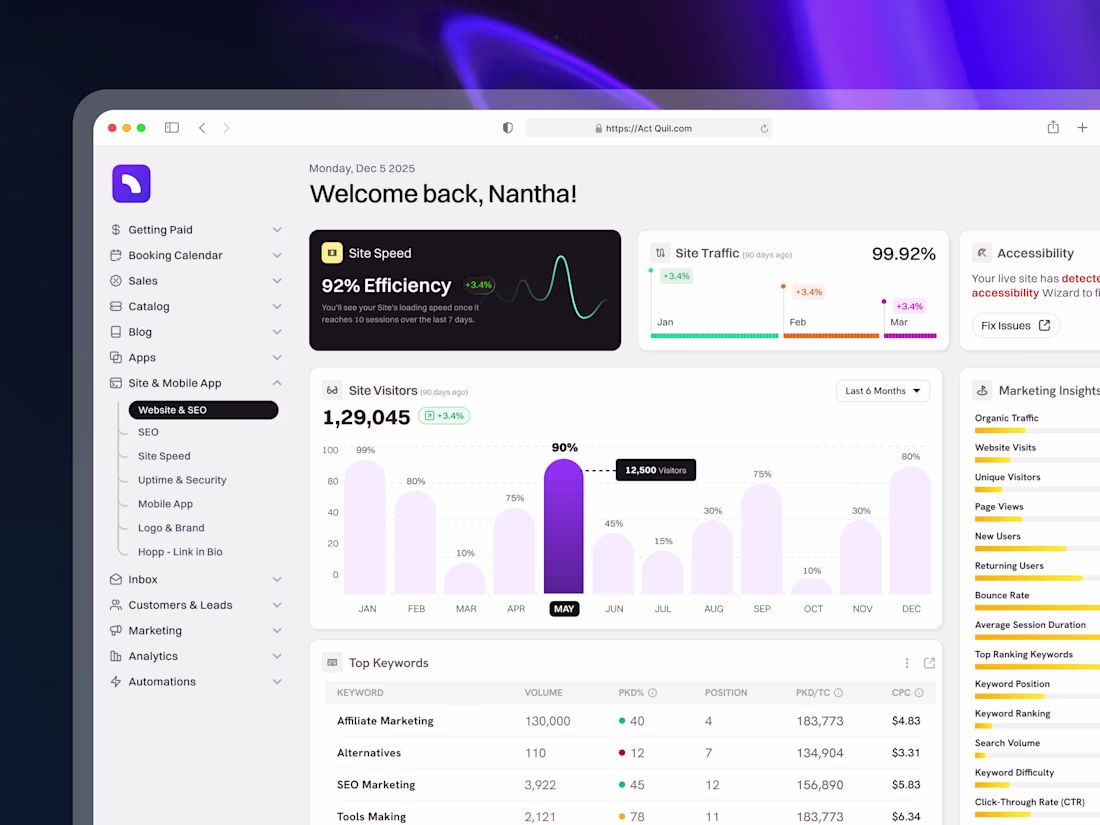Open the Logo & Brand submenu item

tap(171, 528)
